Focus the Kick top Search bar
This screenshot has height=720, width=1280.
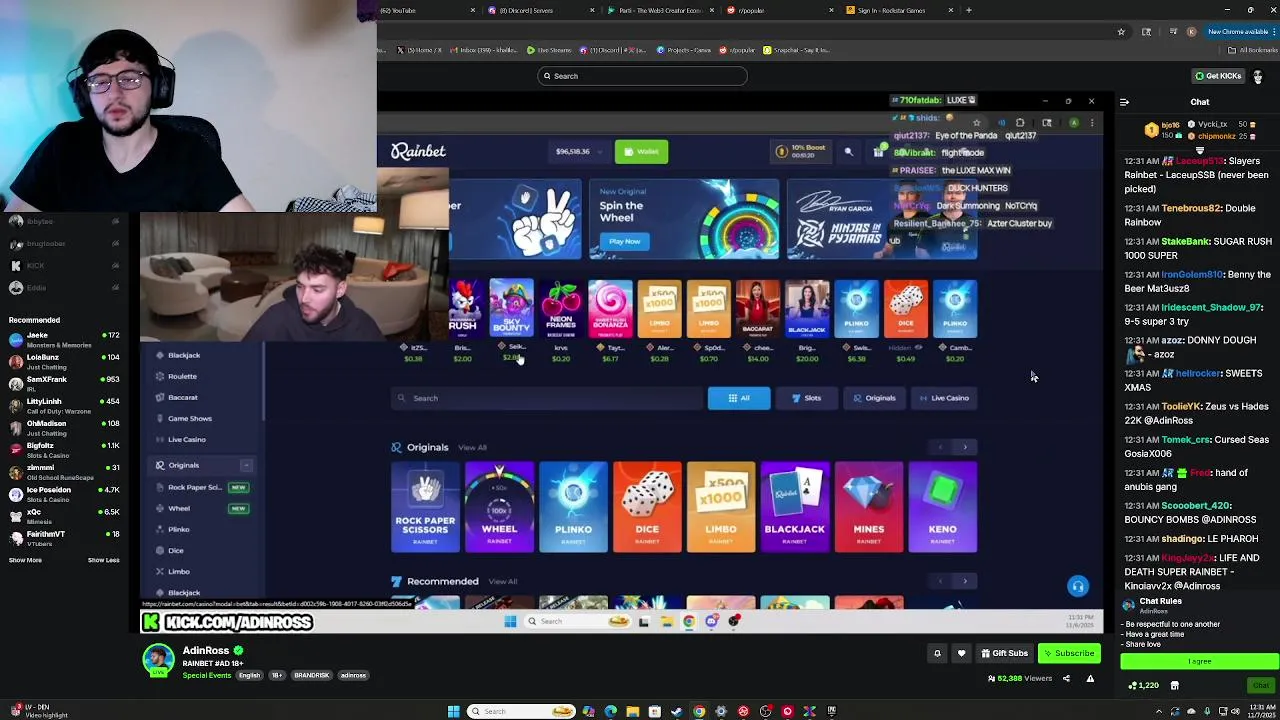pos(641,76)
